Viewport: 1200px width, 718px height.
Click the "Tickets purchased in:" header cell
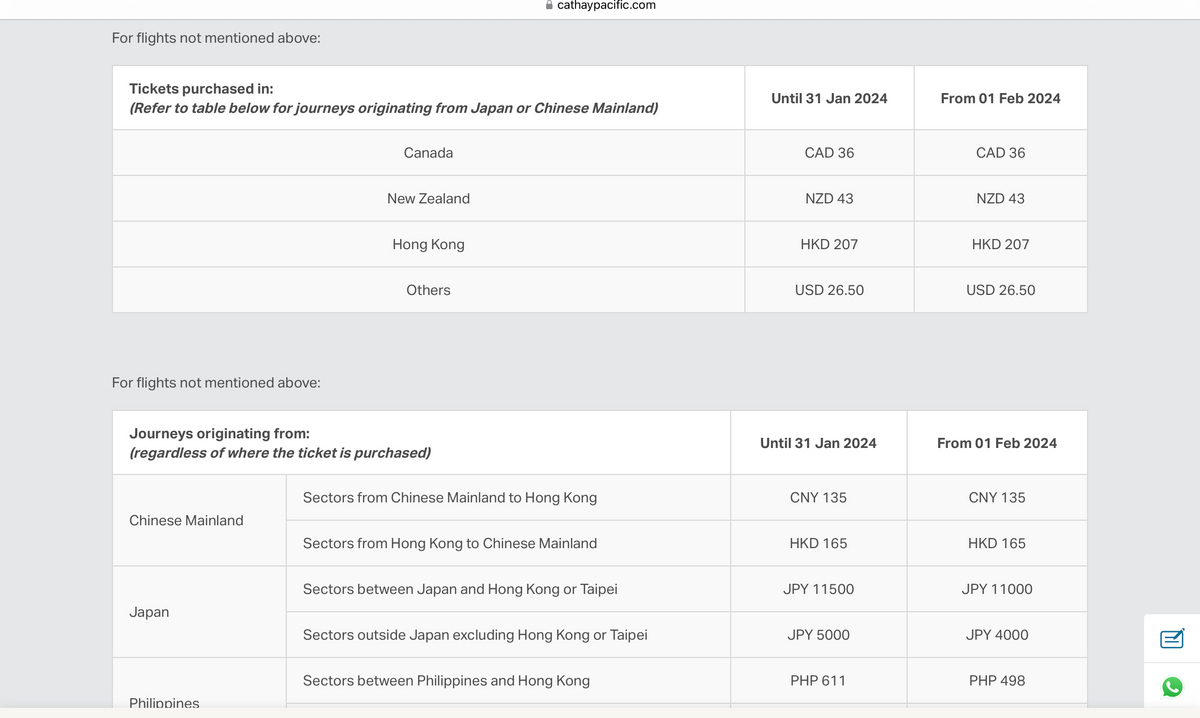201,89
